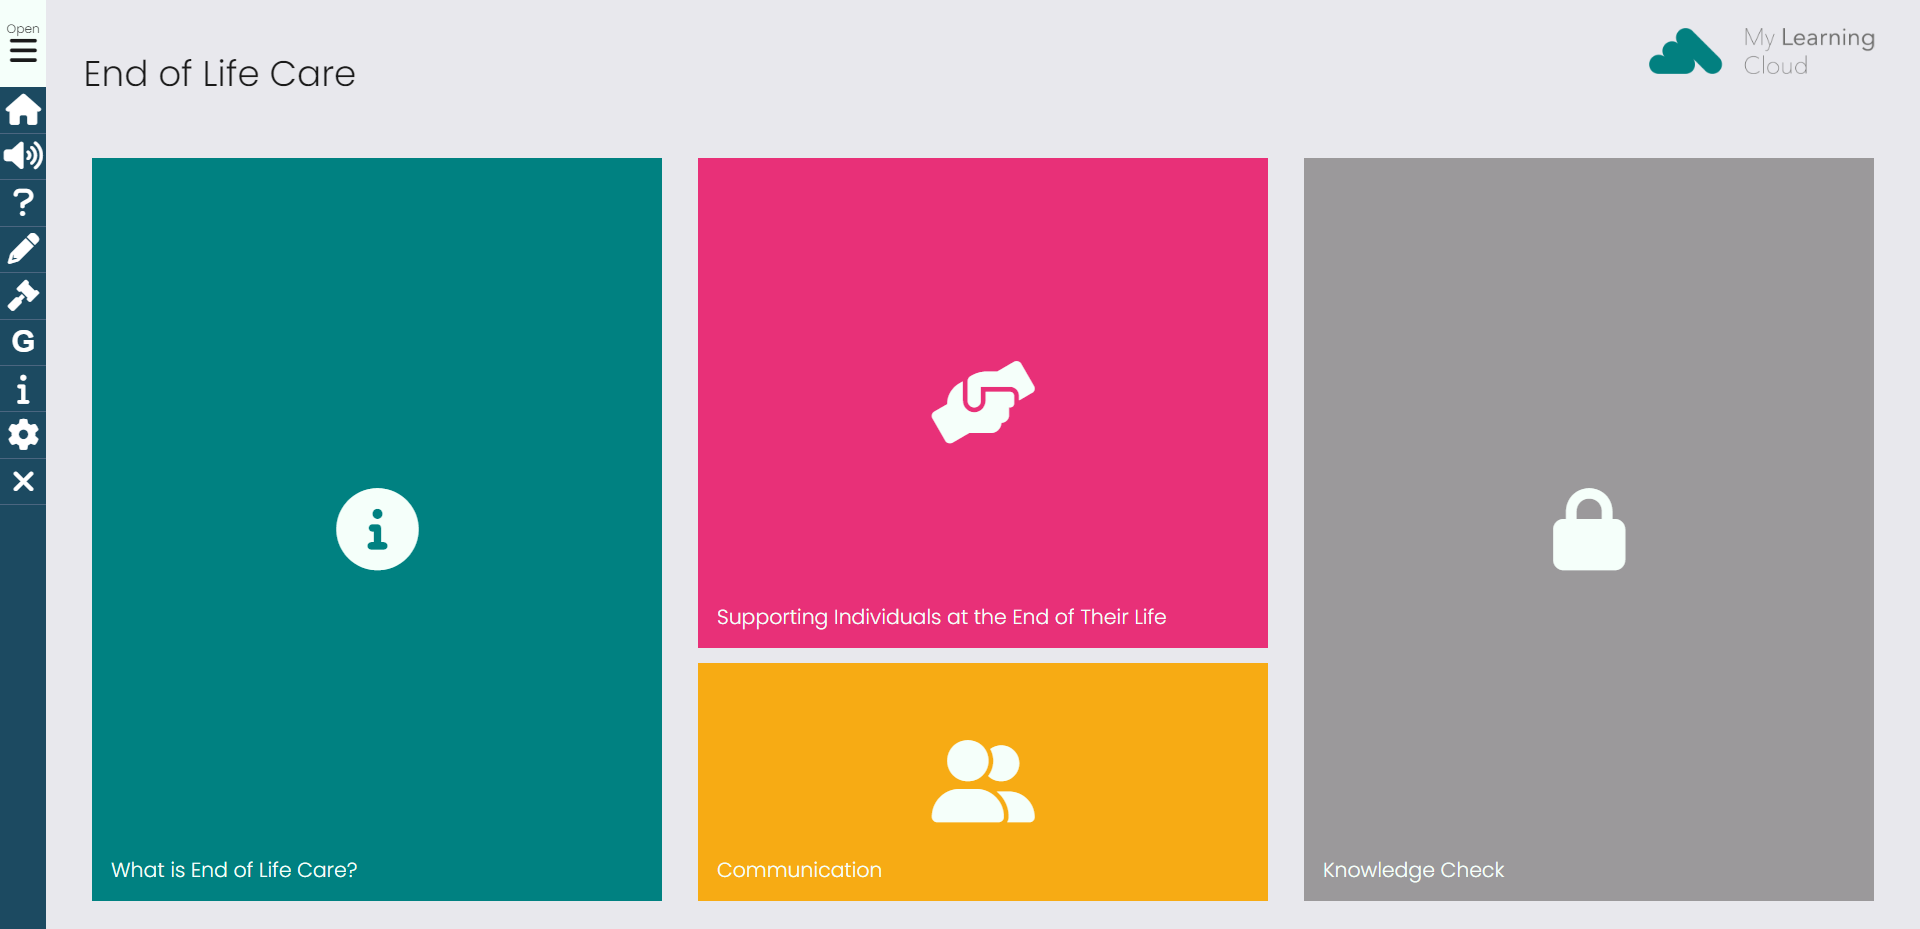Click the My Learning Cloud logo
1920x929 pixels.
[x=1762, y=52]
